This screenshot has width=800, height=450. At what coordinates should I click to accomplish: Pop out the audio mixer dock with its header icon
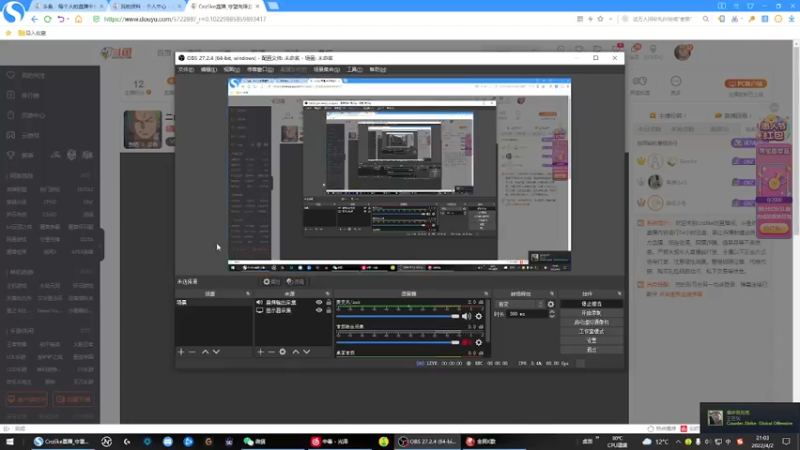(x=486, y=294)
